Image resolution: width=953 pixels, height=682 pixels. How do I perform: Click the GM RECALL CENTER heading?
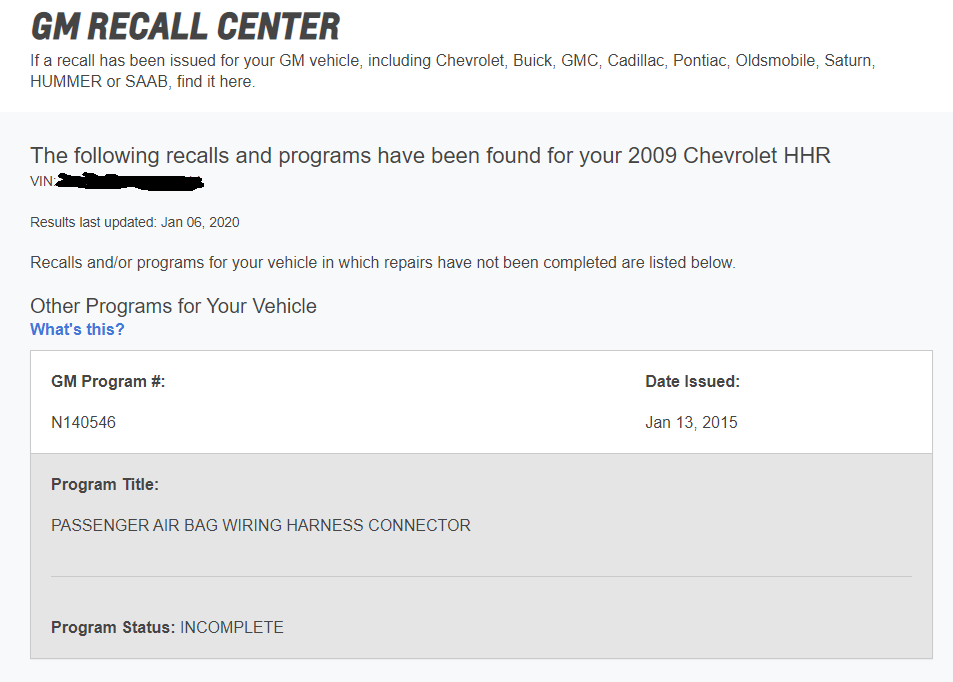tap(185, 26)
